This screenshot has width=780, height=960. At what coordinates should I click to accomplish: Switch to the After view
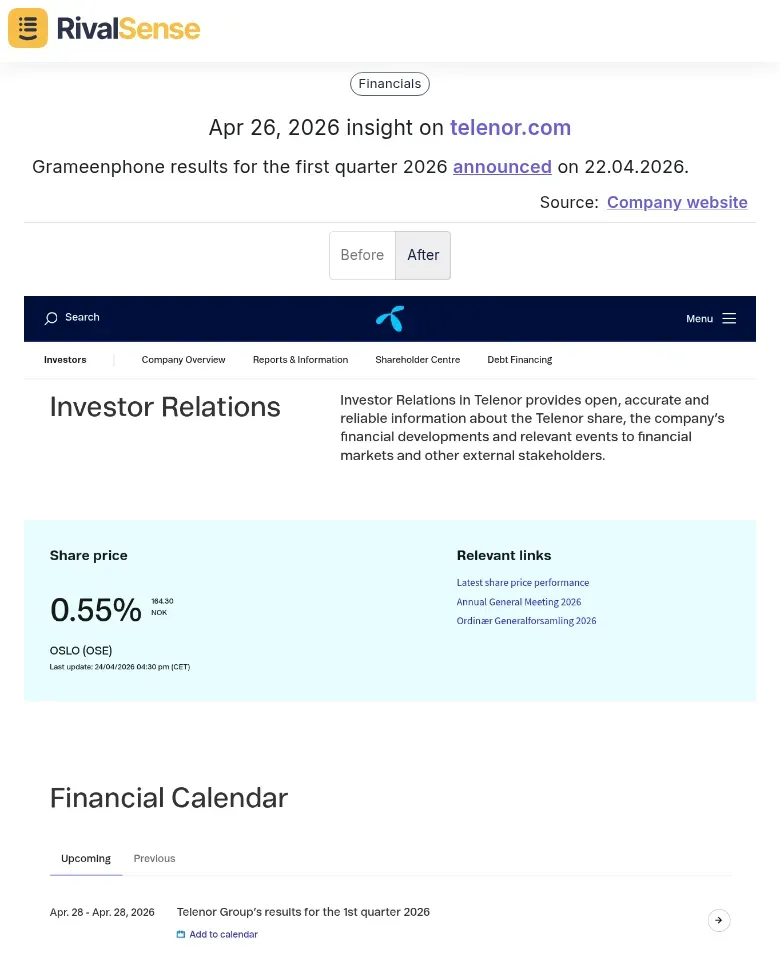point(423,255)
